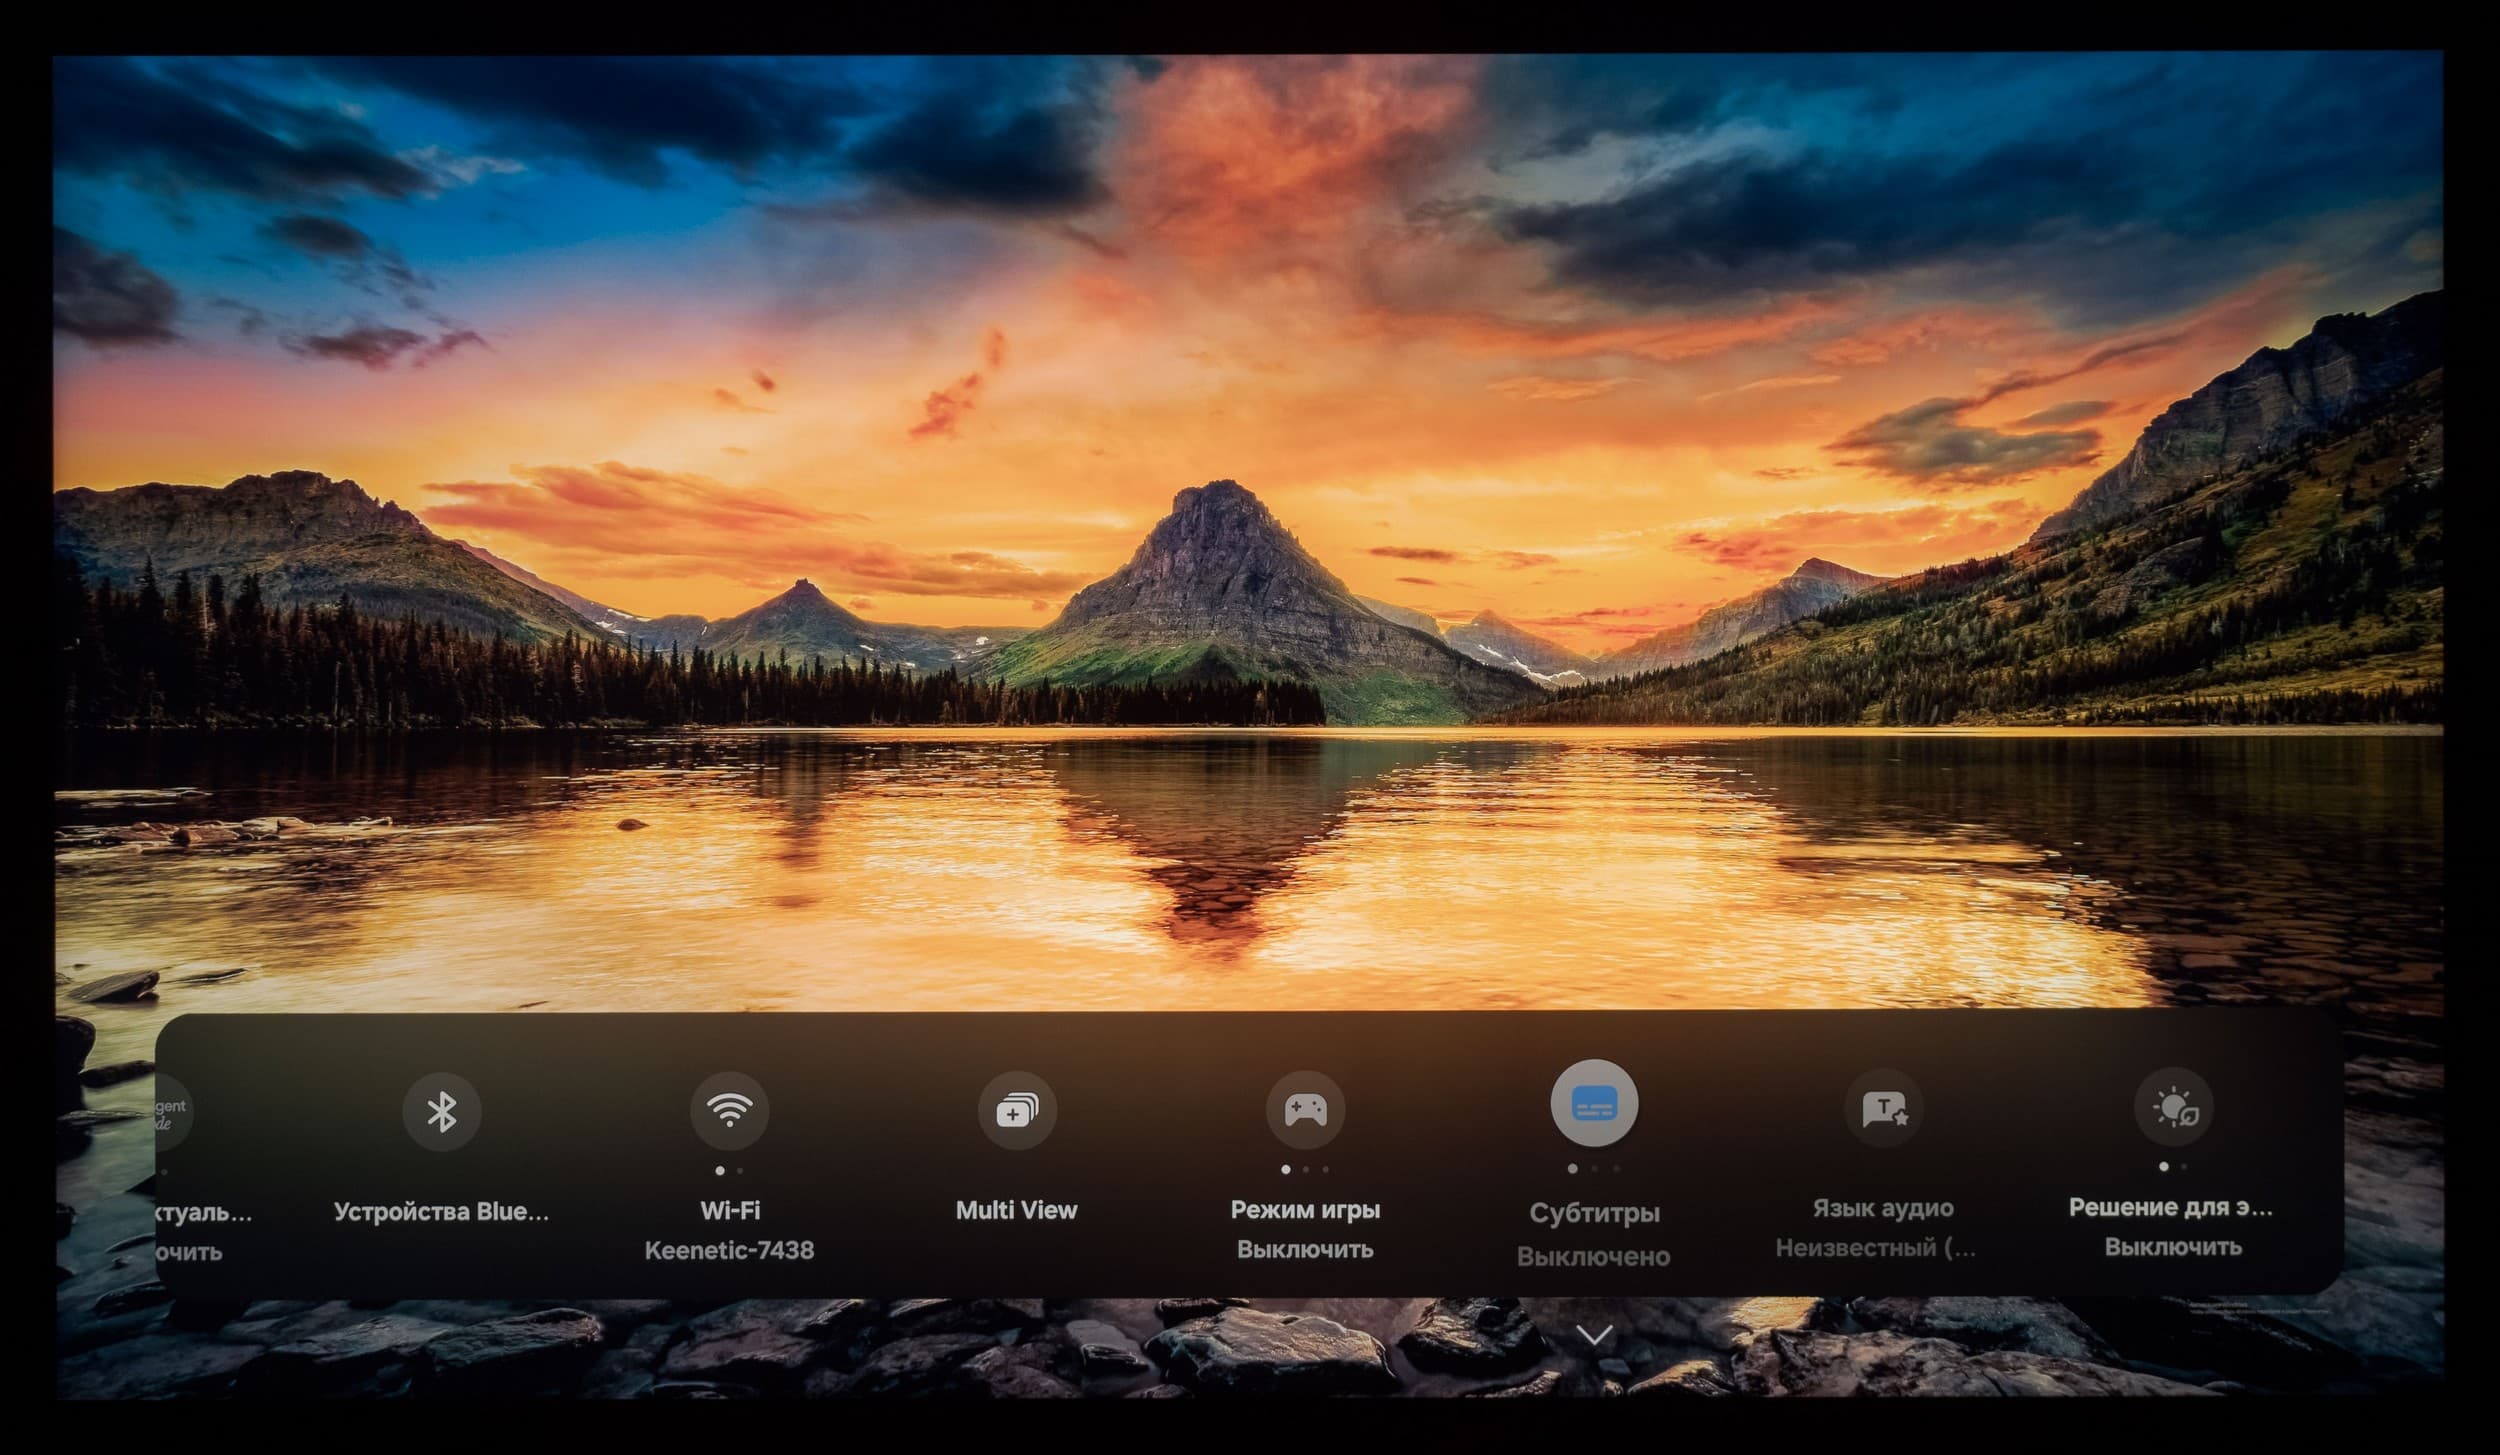Select the energy saving sun-leaf icon
This screenshot has width=2500, height=1455.
tap(2173, 1108)
